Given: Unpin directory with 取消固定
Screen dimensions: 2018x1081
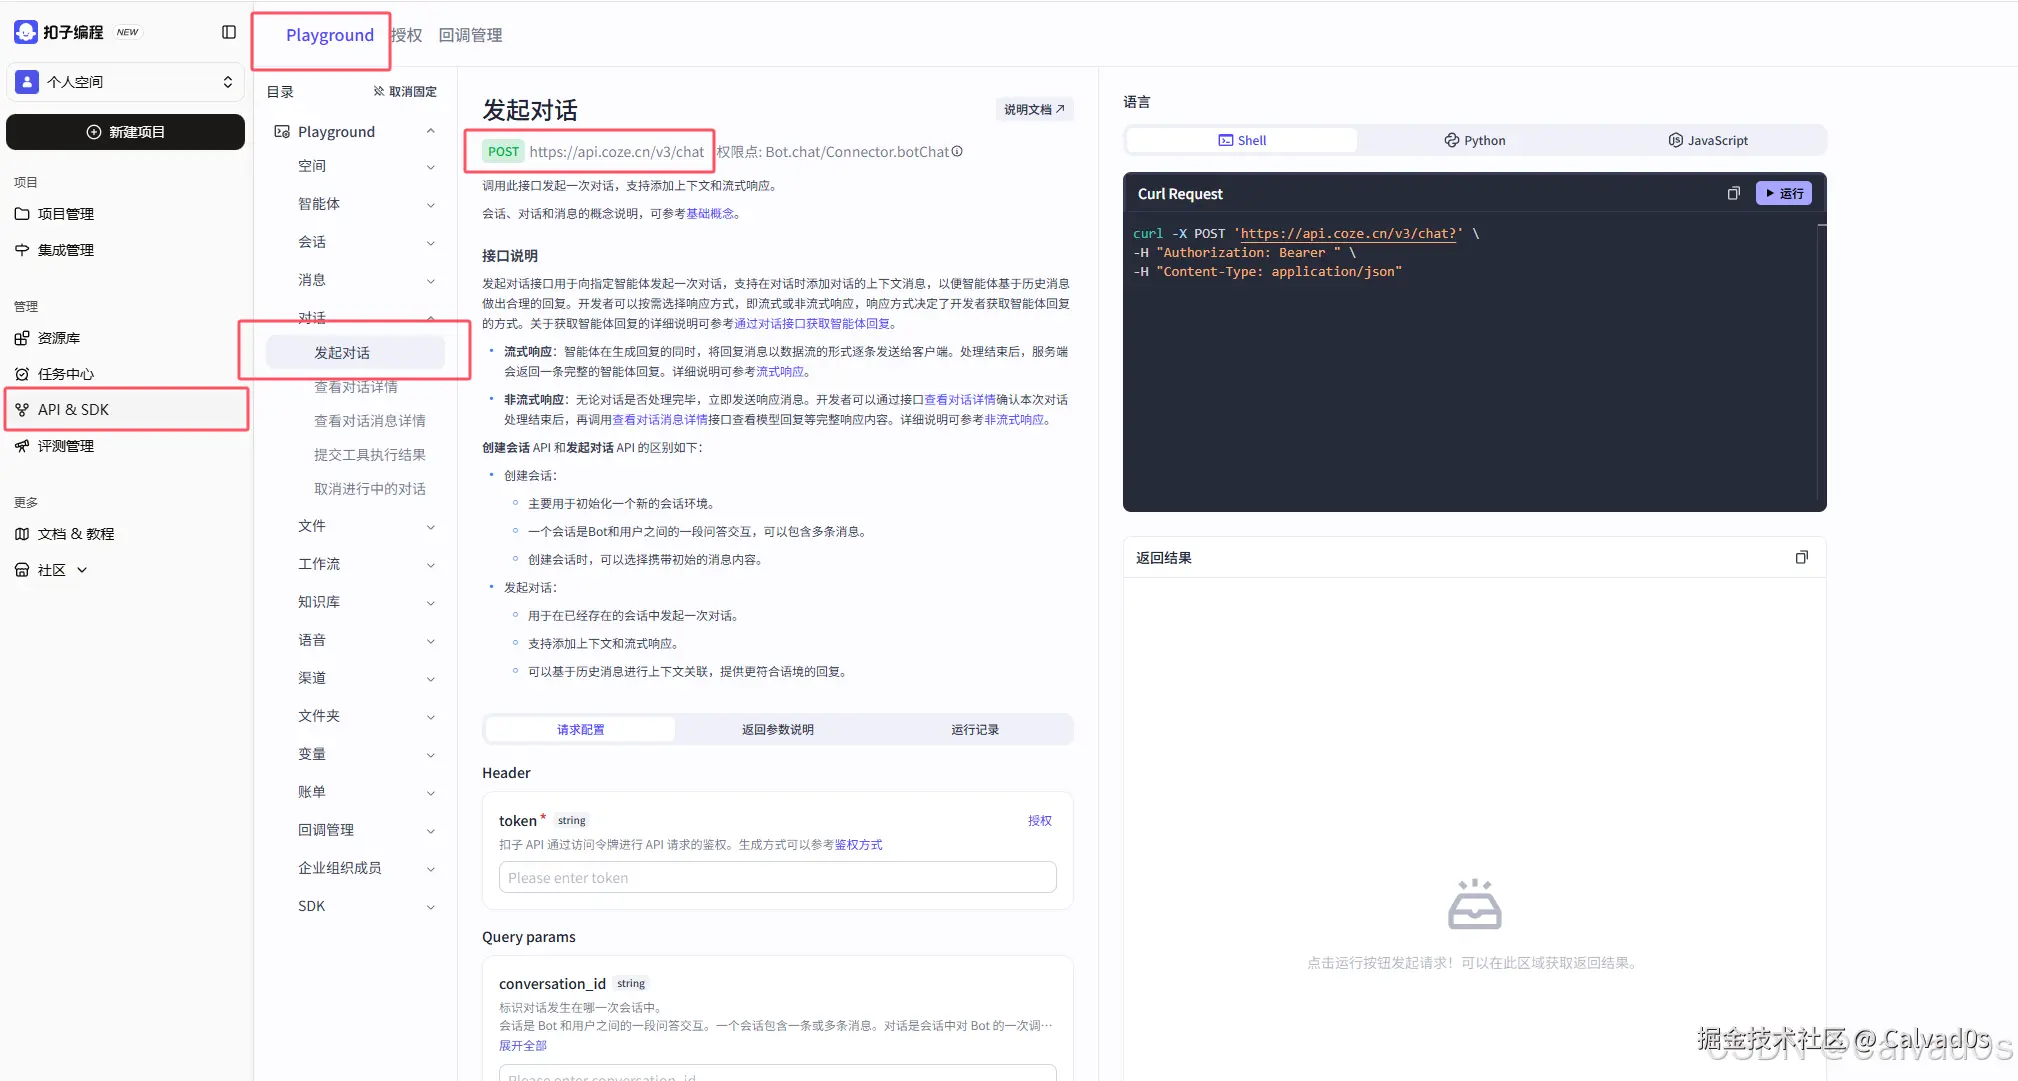Looking at the screenshot, I should pos(405,92).
